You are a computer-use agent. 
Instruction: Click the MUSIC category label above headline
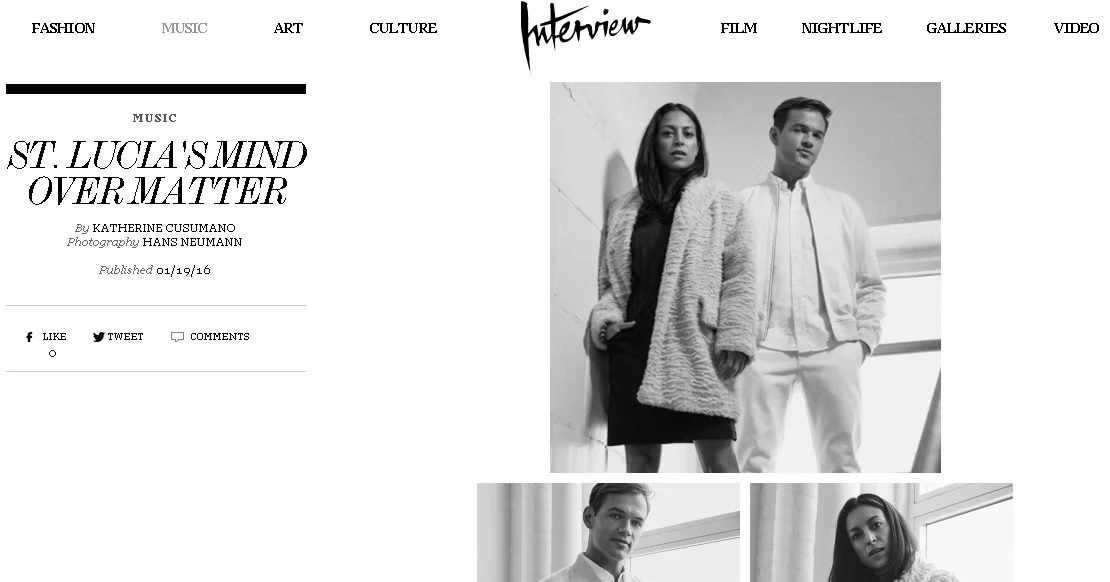click(x=155, y=118)
